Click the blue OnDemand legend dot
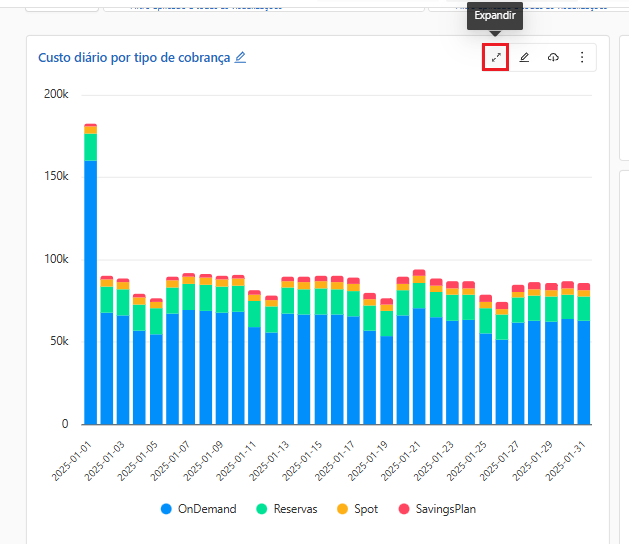 167,509
